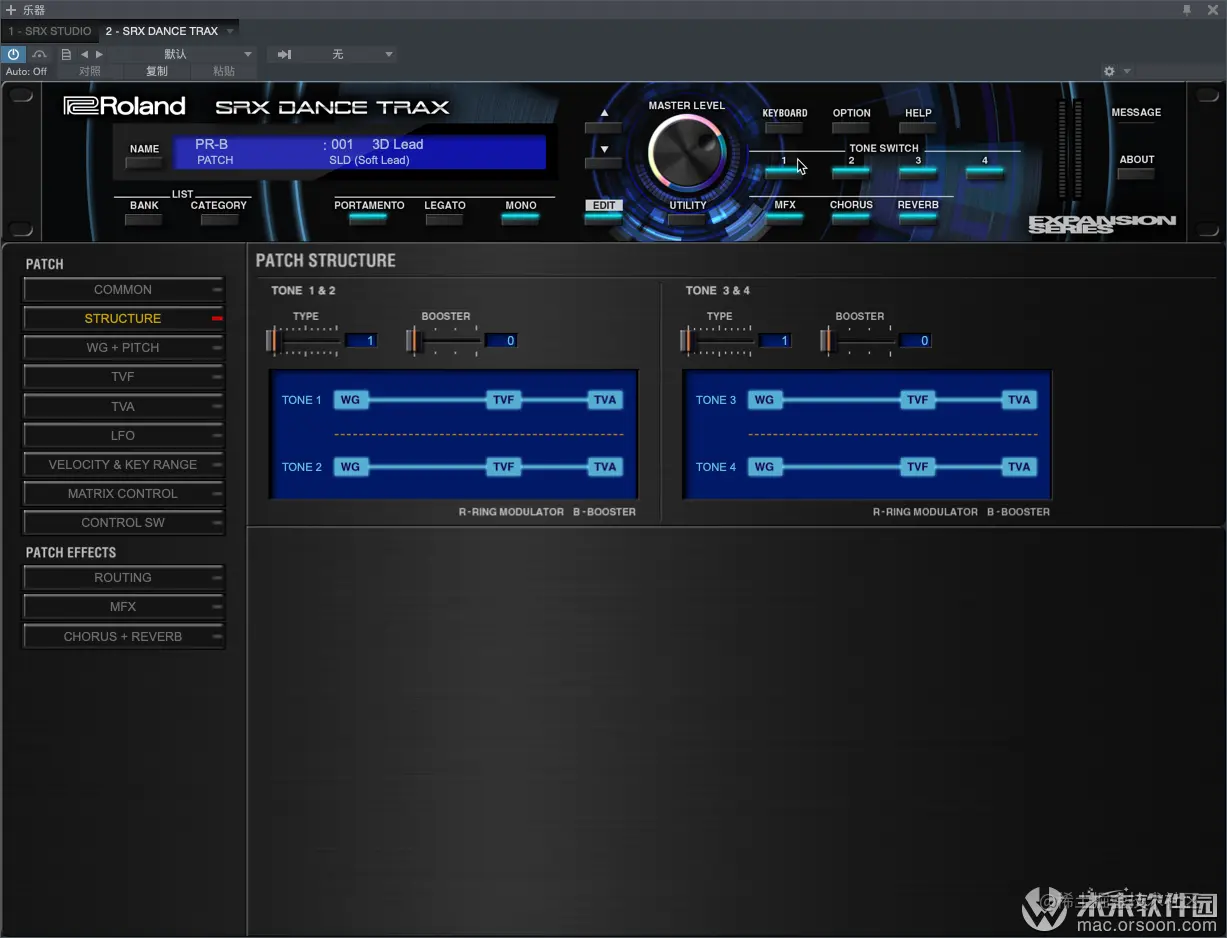
Task: Open the TVA page
Action: [x=123, y=407]
